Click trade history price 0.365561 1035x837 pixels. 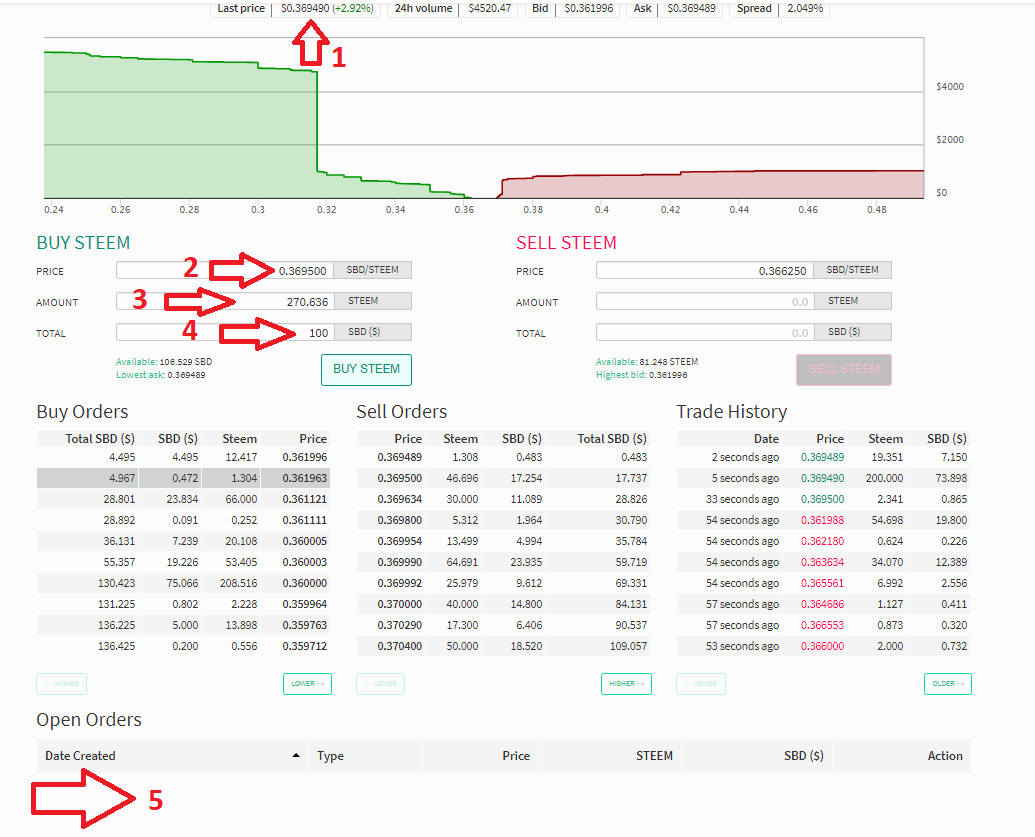coord(822,584)
